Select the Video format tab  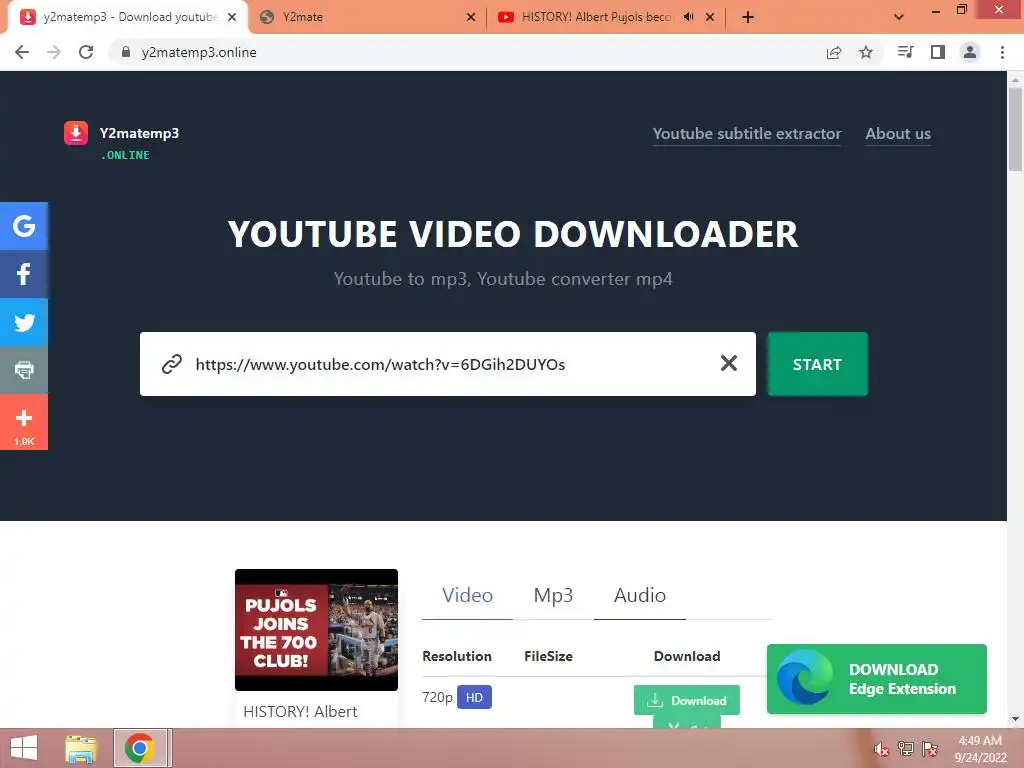(x=468, y=596)
